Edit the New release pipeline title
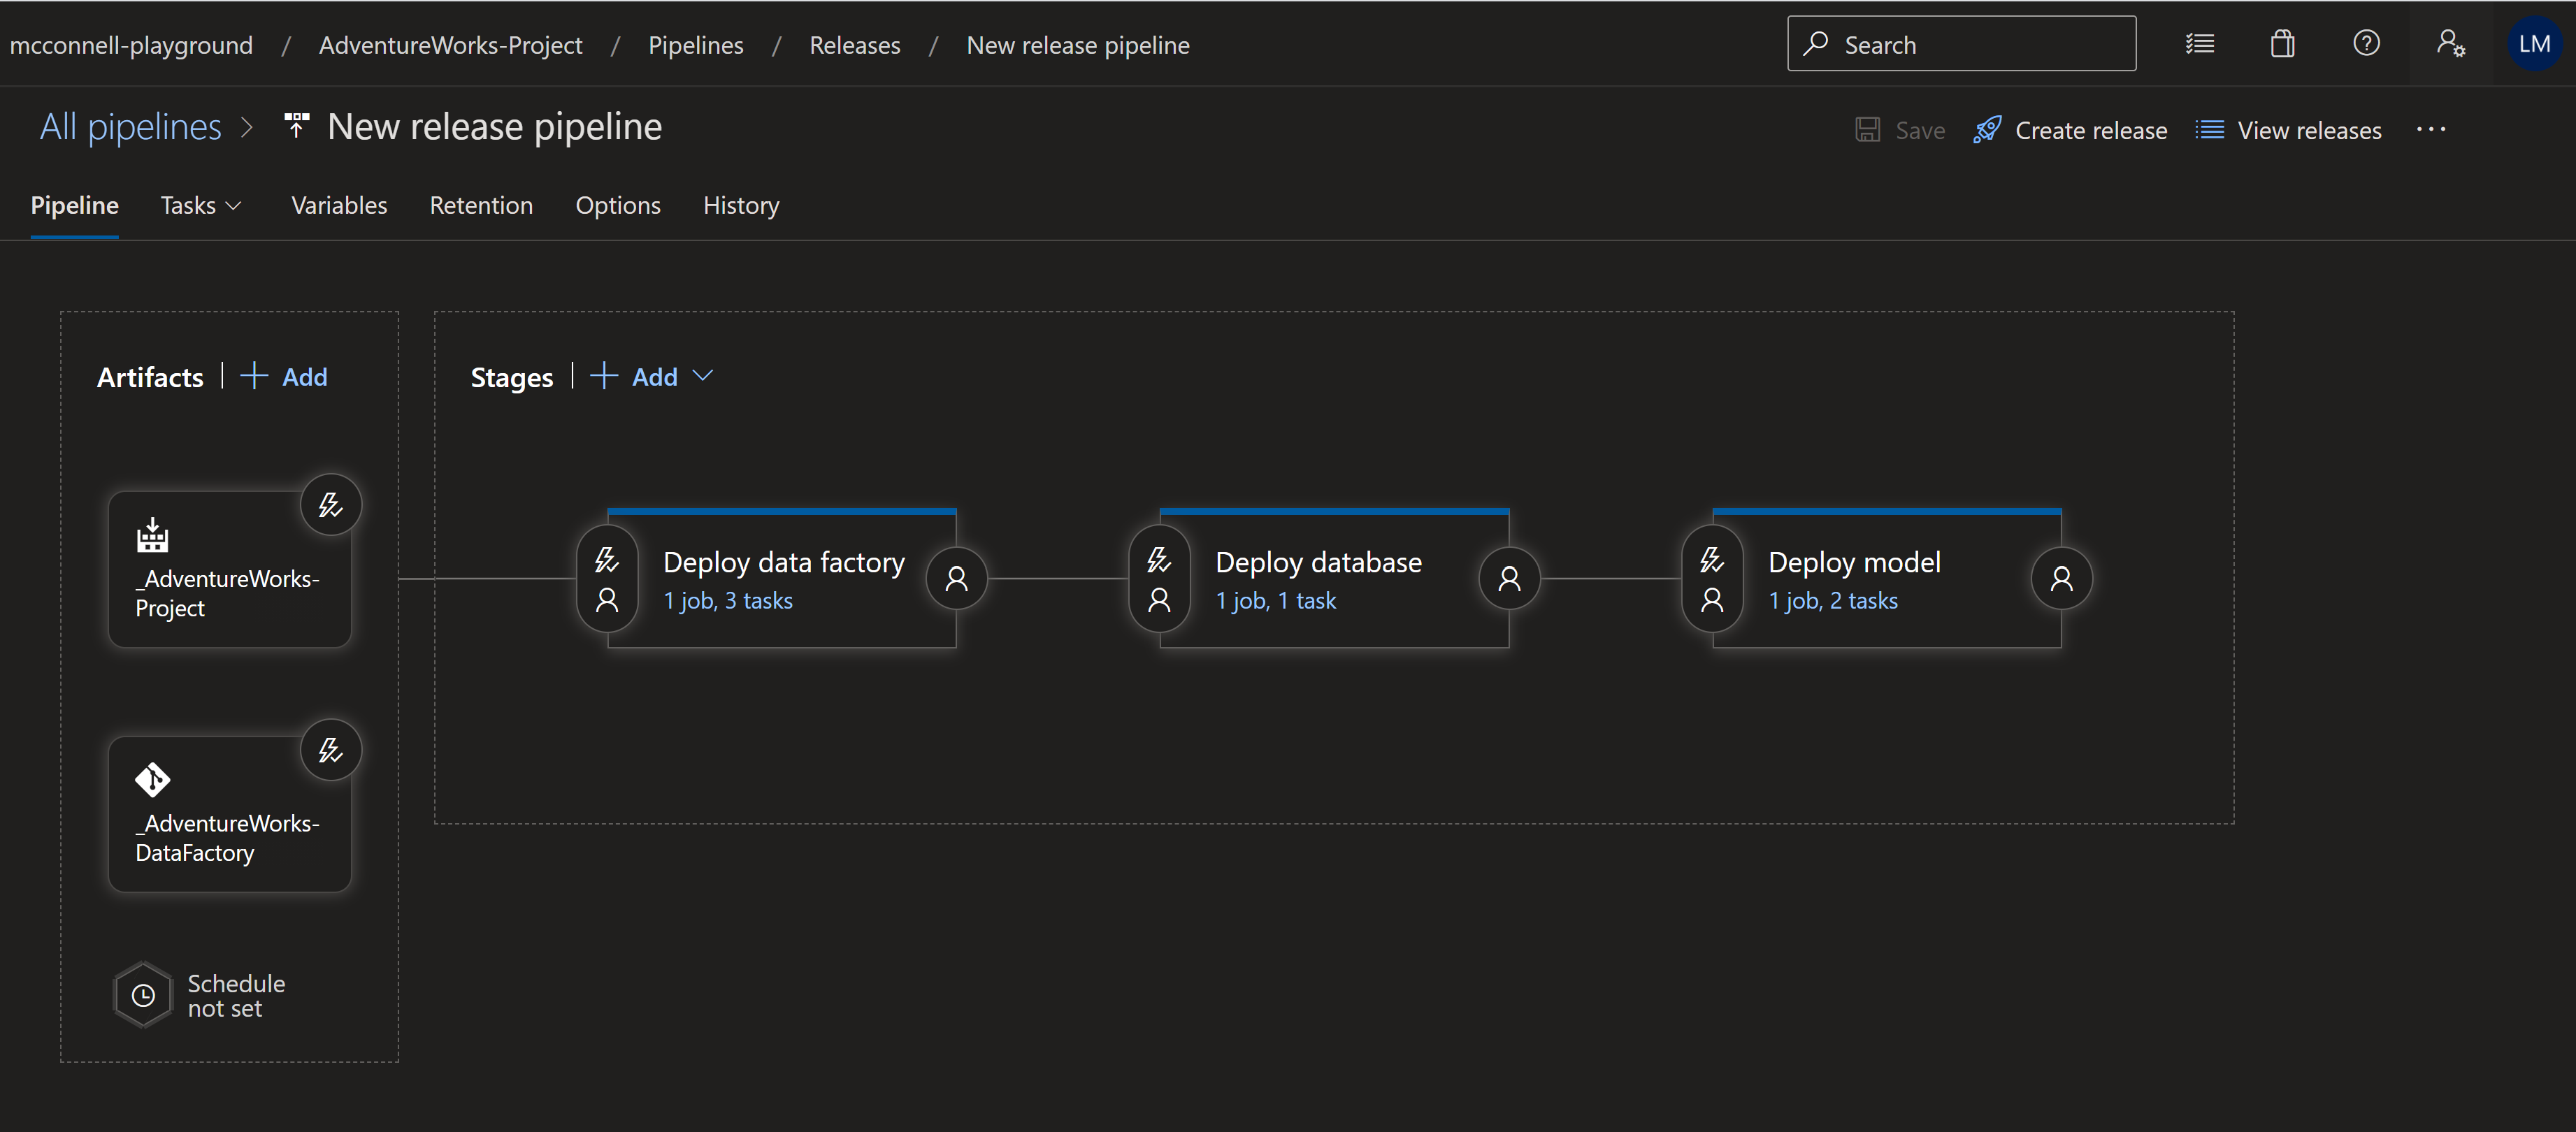Viewport: 2576px width, 1132px height. tap(495, 127)
